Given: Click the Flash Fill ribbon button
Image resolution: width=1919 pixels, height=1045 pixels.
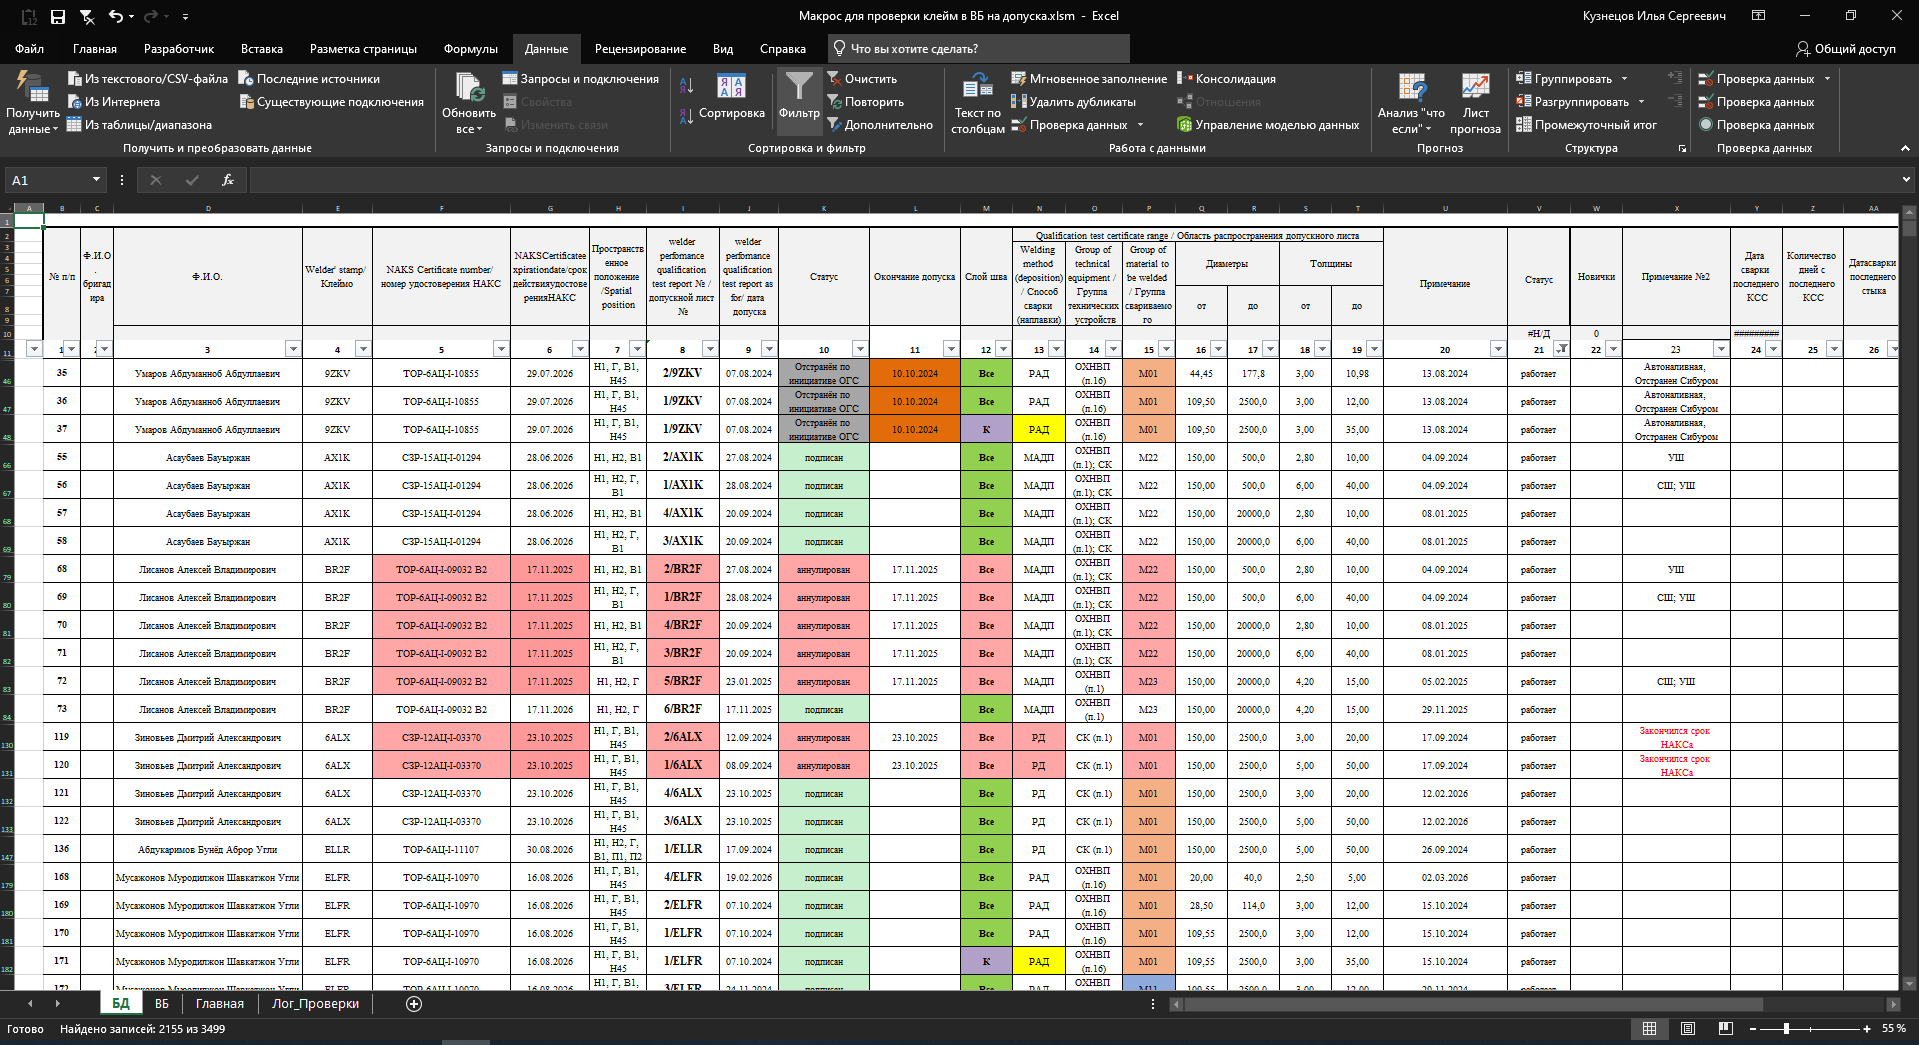Looking at the screenshot, I should tap(1088, 79).
